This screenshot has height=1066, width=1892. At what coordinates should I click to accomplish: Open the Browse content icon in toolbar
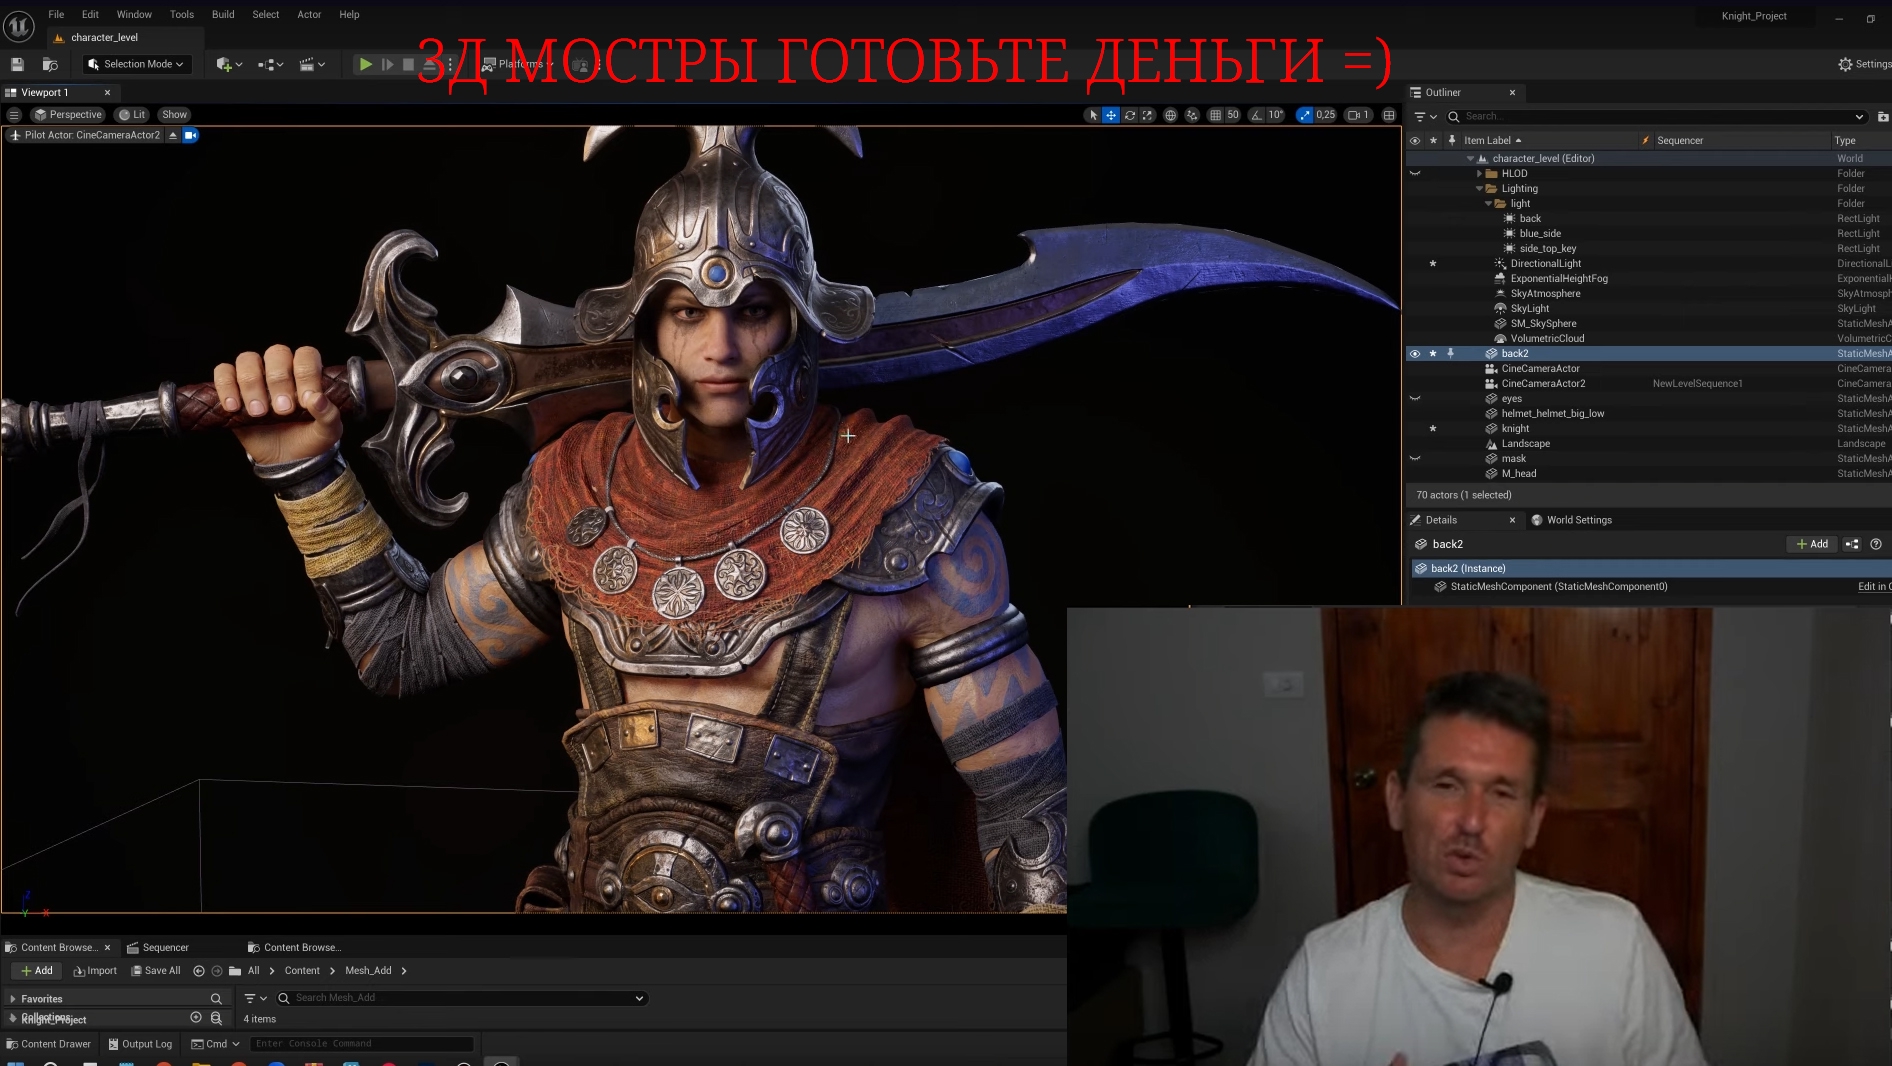(x=50, y=64)
